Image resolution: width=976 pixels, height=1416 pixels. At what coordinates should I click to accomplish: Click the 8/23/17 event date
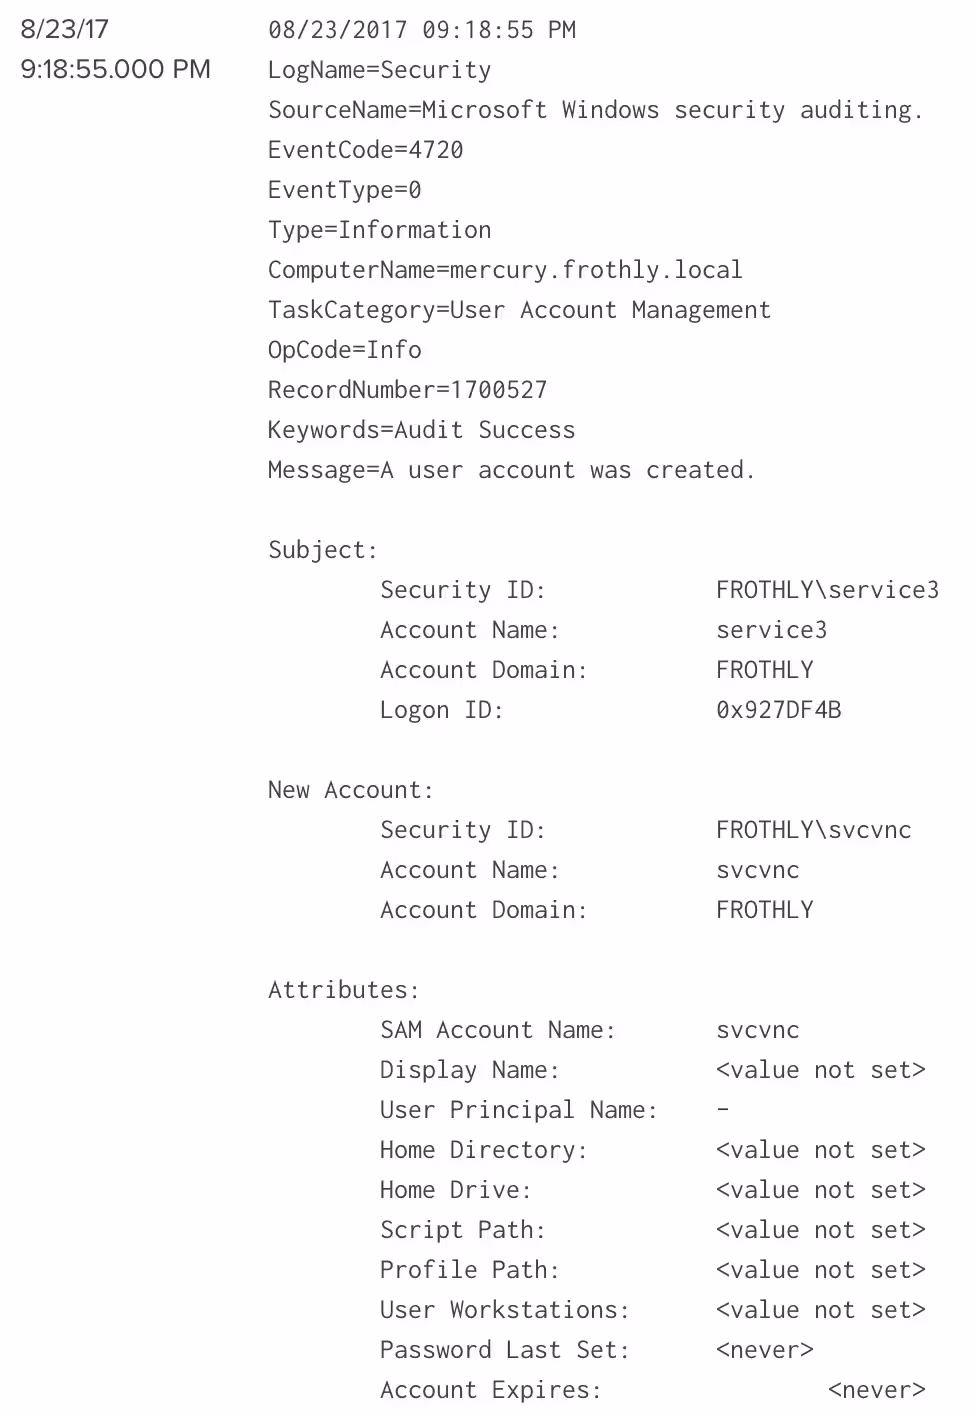pyautogui.click(x=64, y=29)
